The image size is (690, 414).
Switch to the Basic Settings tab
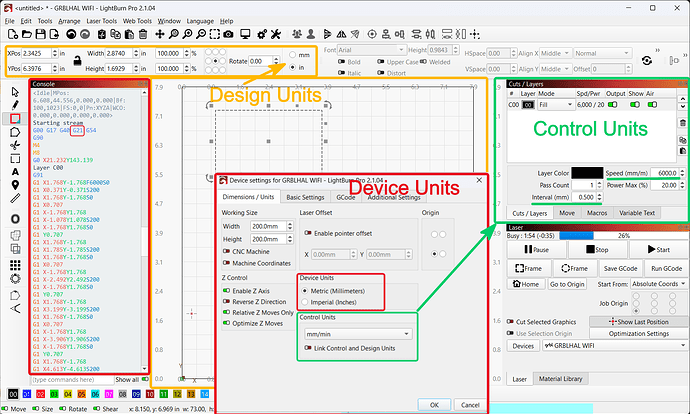(x=305, y=197)
